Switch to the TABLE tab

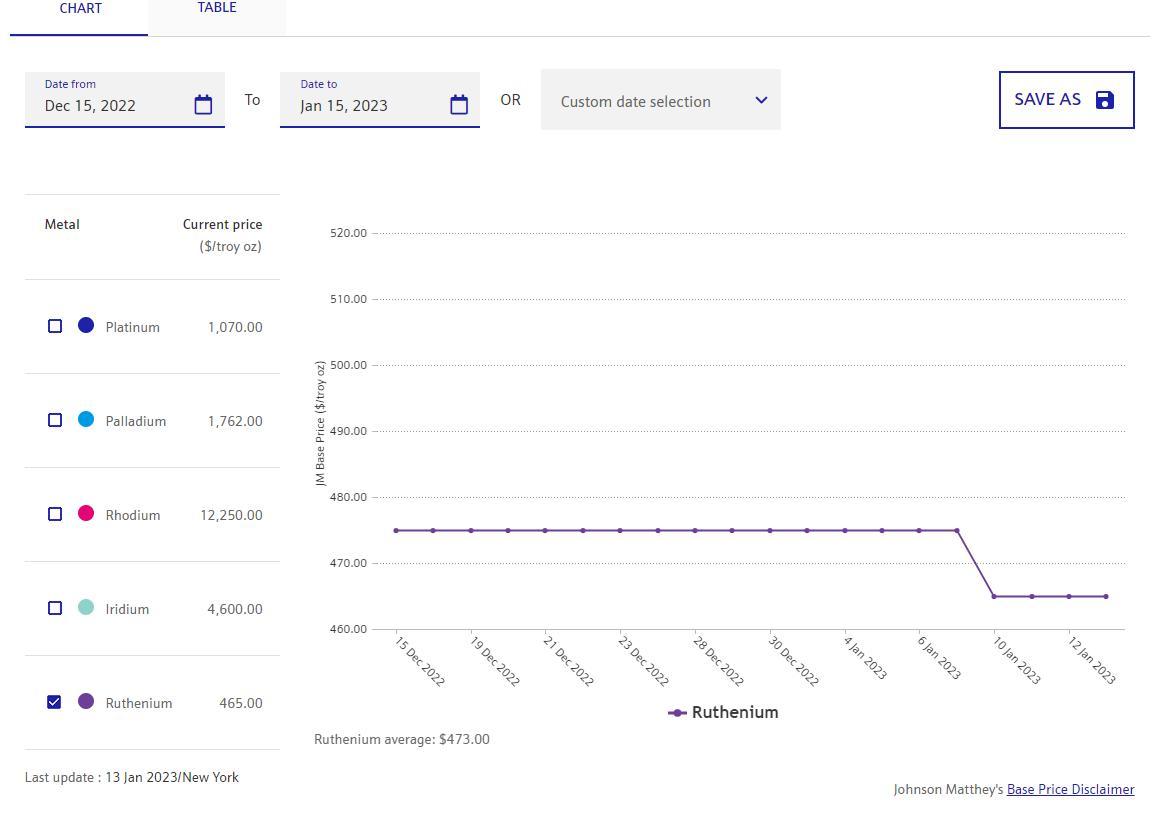217,9
